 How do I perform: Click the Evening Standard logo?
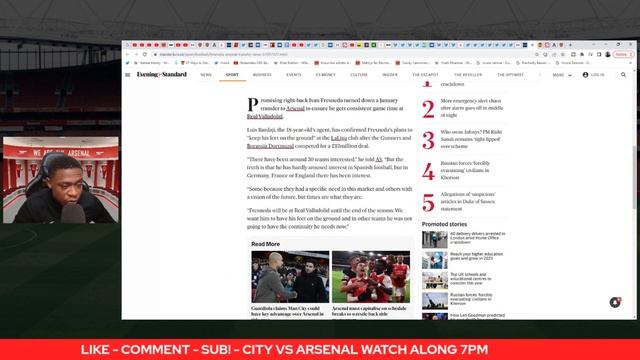coord(162,75)
